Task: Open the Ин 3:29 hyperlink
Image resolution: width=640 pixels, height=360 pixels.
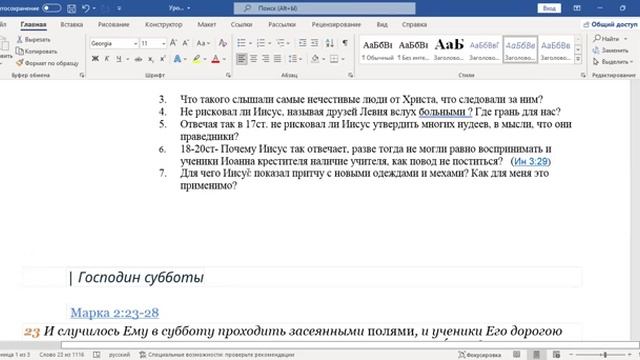Action: (x=531, y=161)
